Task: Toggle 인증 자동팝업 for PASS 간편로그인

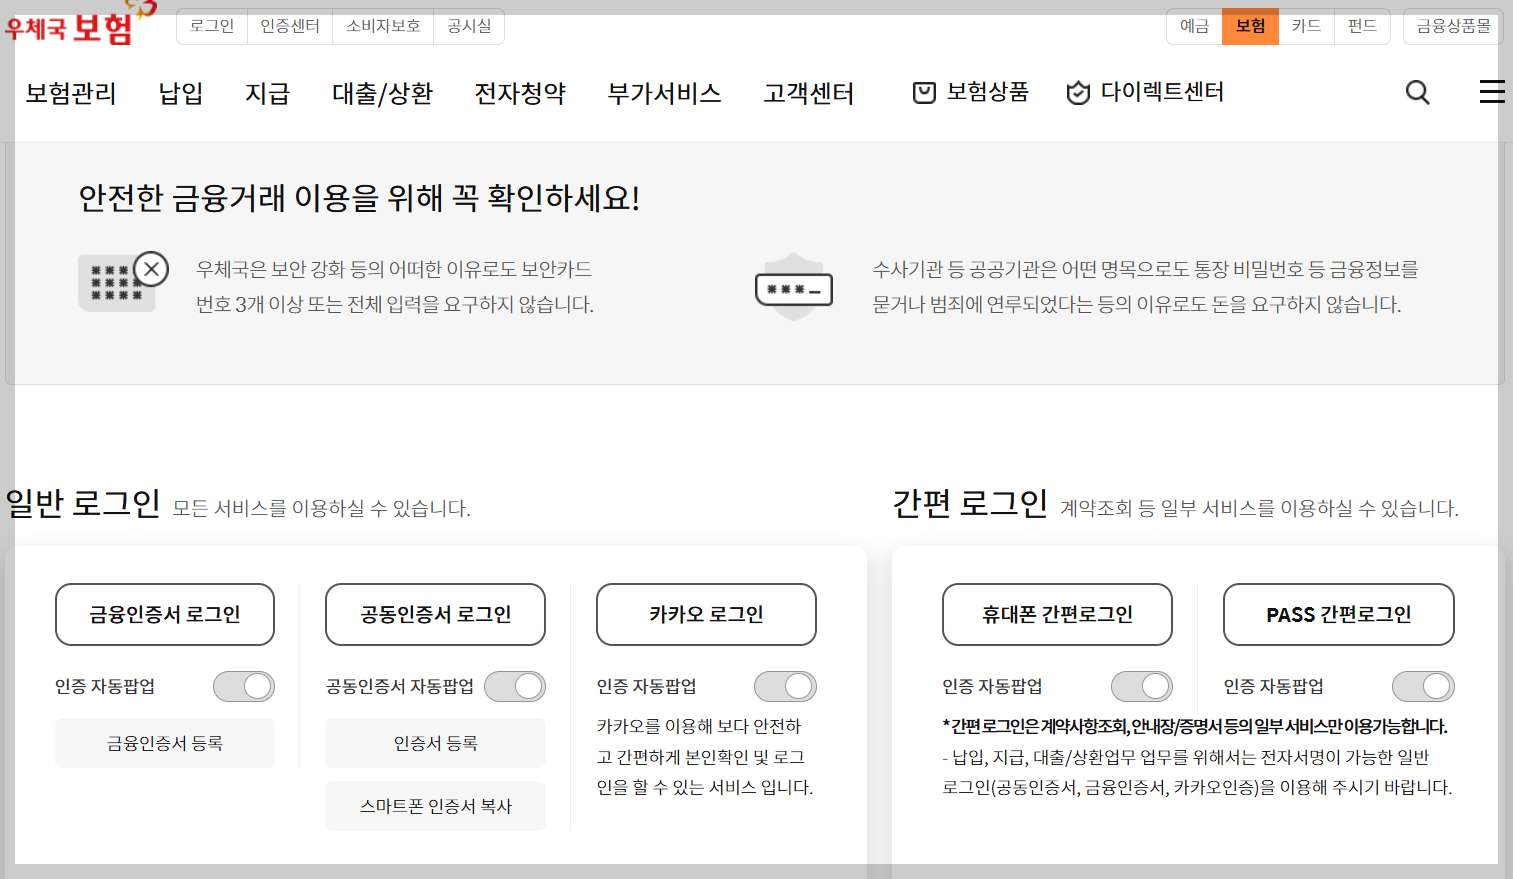Action: (x=1423, y=686)
